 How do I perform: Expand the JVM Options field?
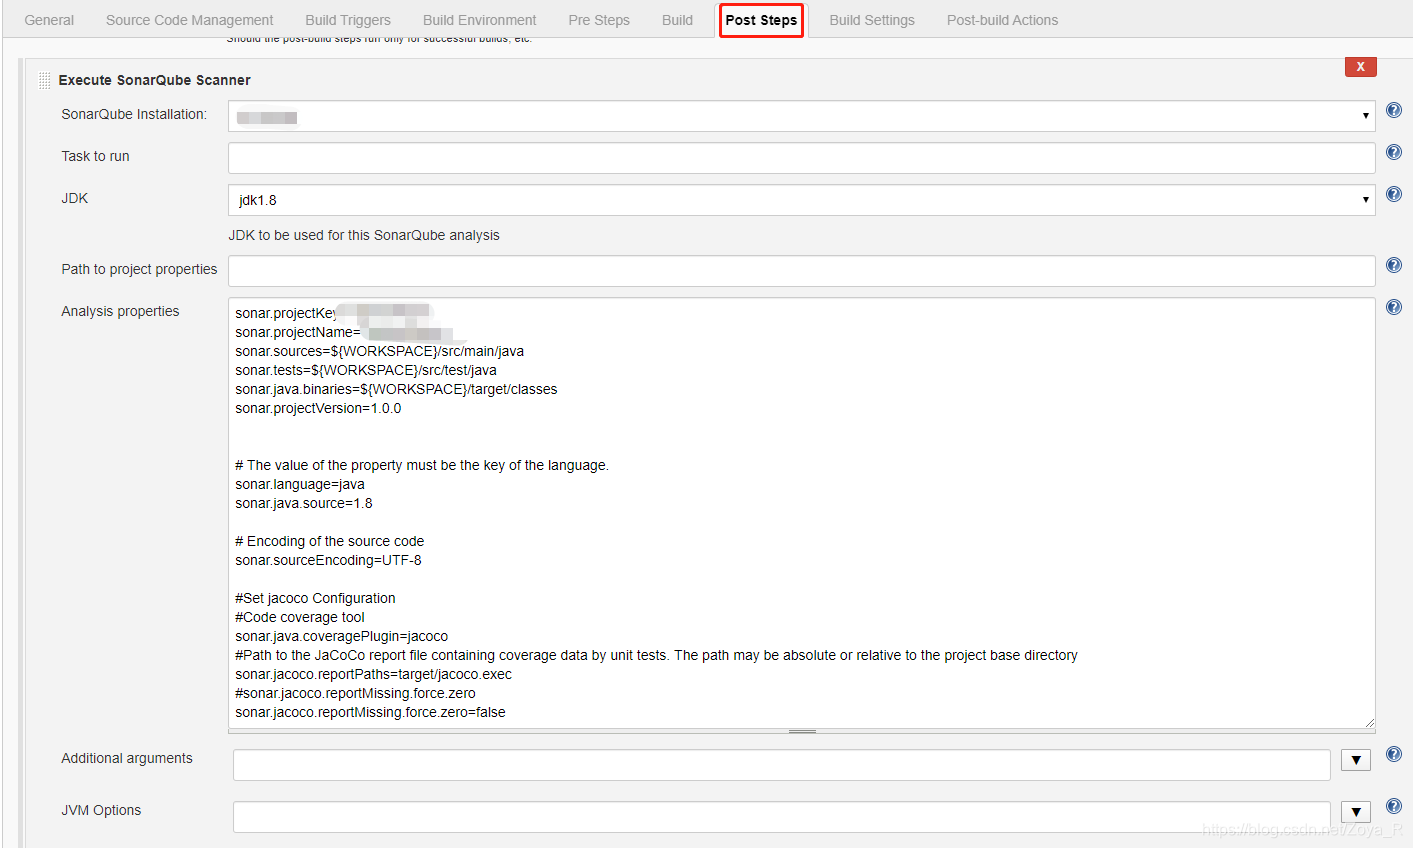[x=1356, y=812]
